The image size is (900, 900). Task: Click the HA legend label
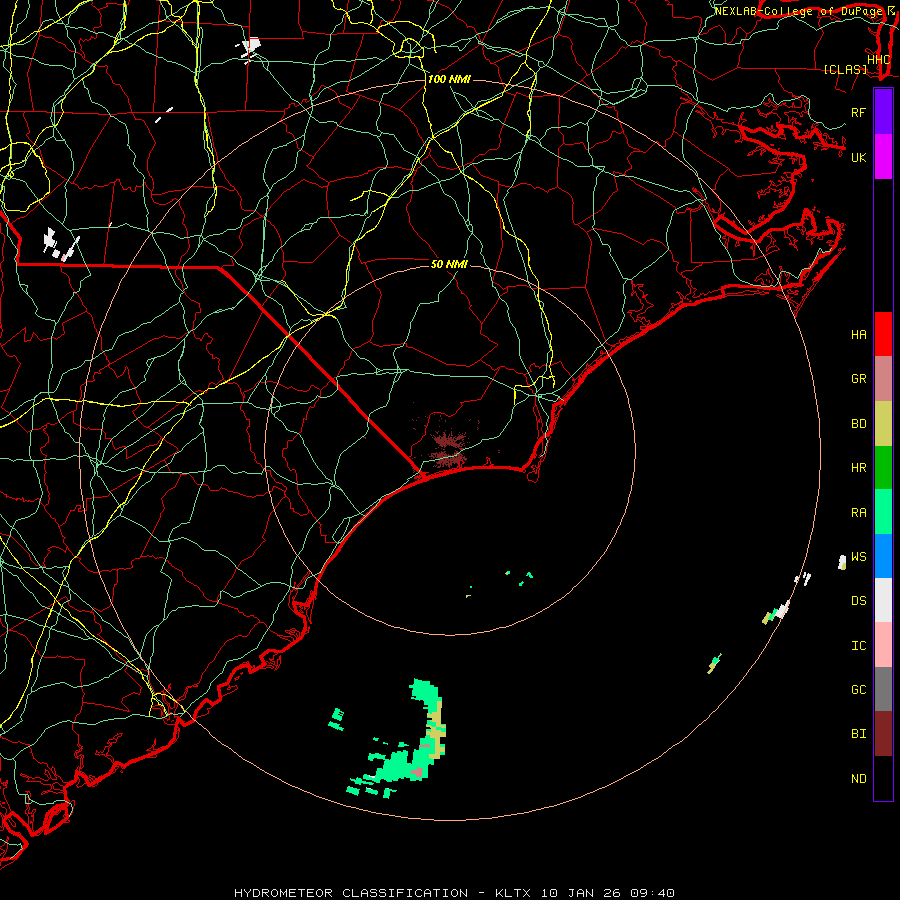click(x=859, y=335)
